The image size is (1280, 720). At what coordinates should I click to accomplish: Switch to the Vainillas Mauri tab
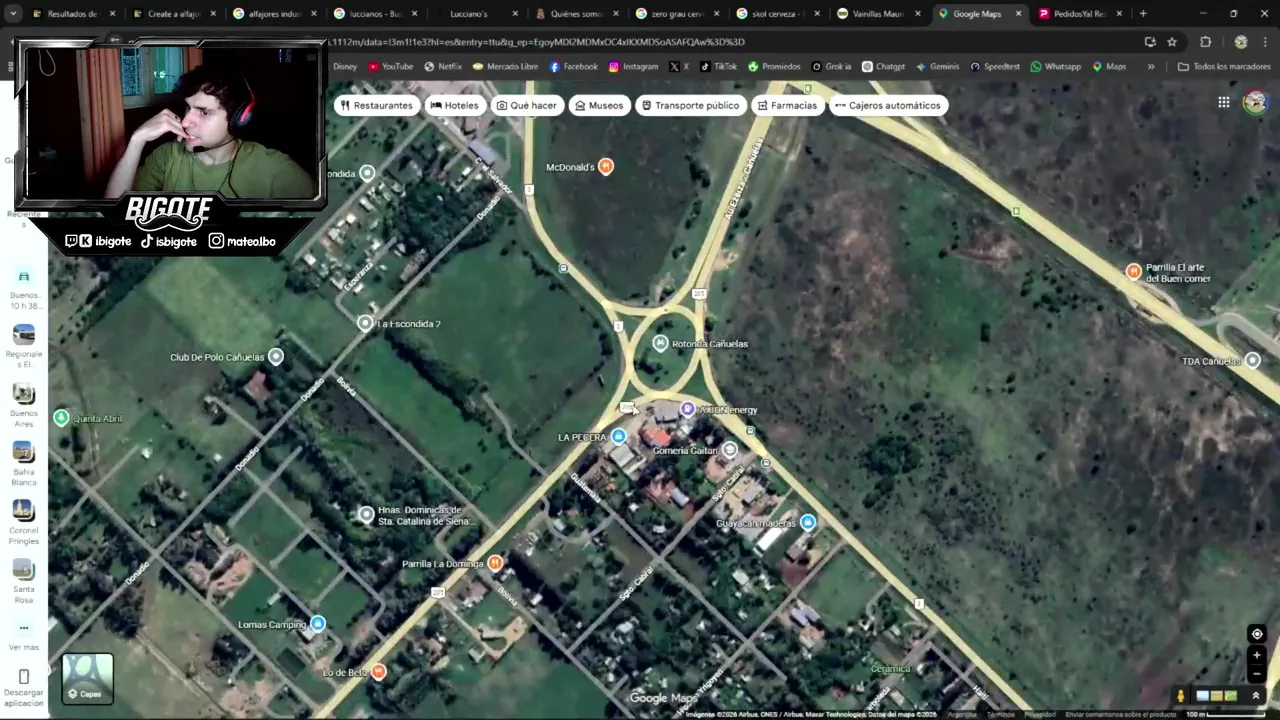pos(878,14)
